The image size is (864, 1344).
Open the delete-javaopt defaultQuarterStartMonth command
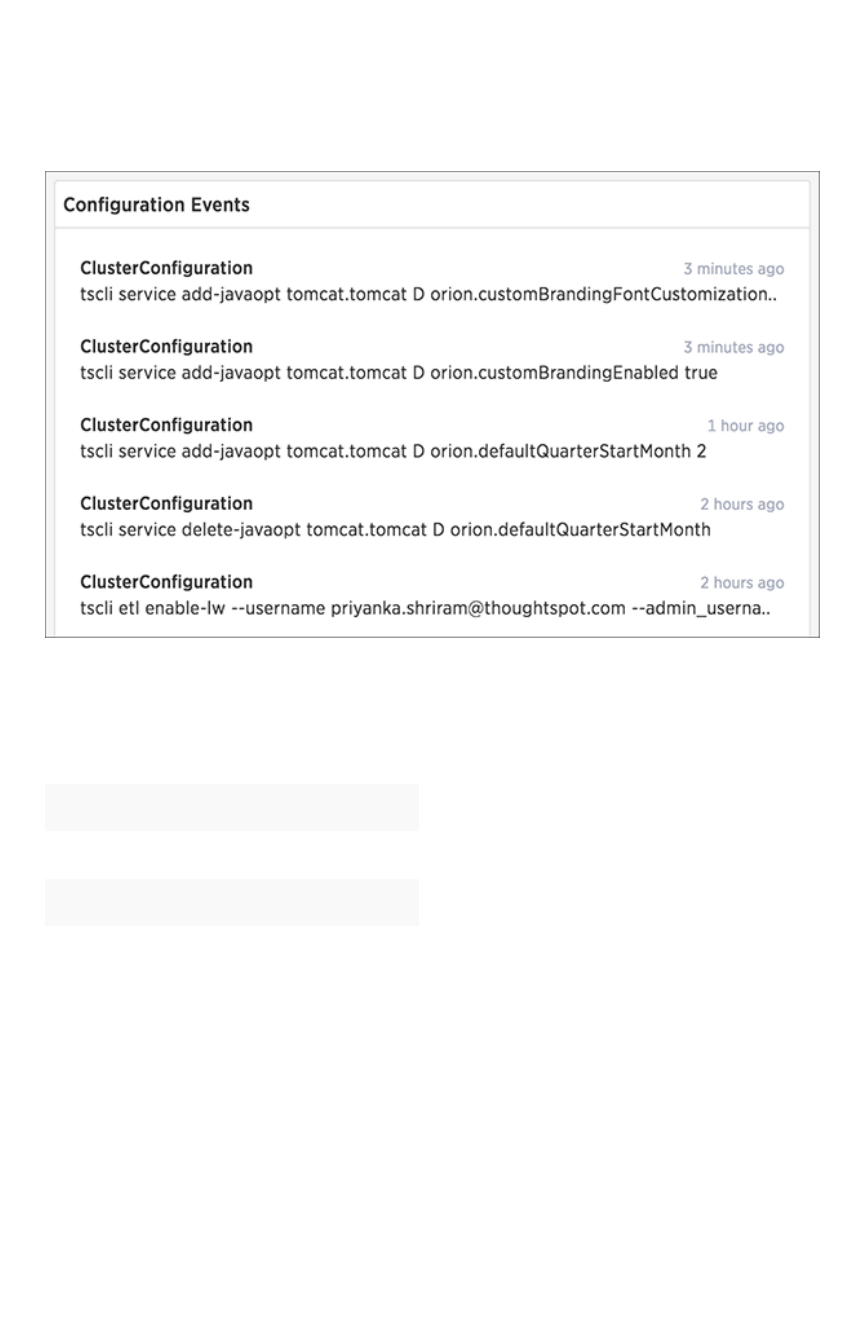(396, 530)
